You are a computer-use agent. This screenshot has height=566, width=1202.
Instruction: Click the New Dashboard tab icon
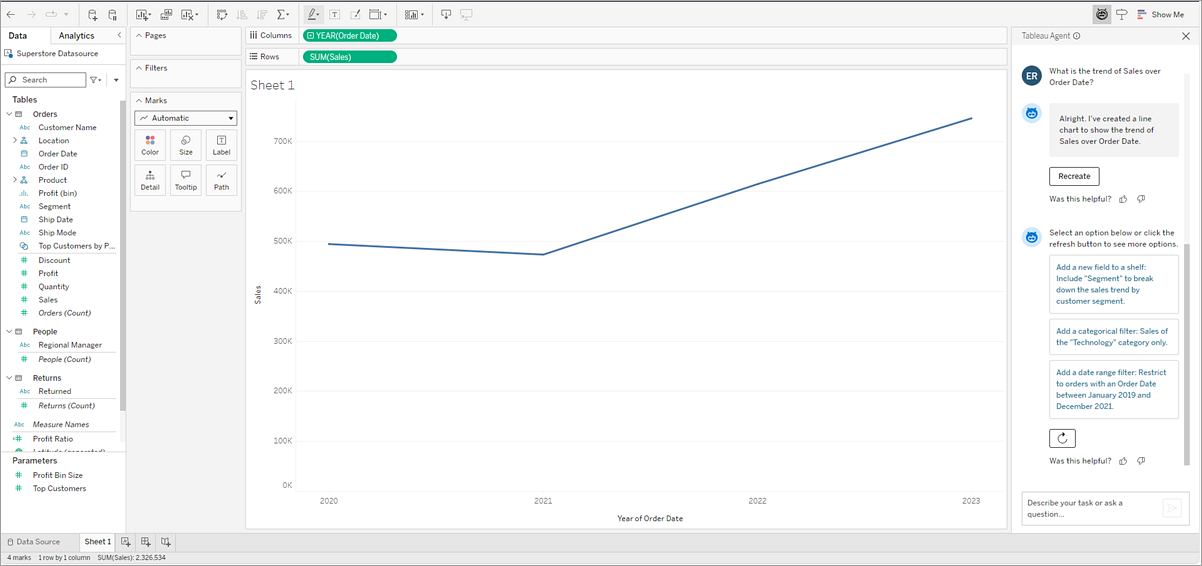click(146, 541)
